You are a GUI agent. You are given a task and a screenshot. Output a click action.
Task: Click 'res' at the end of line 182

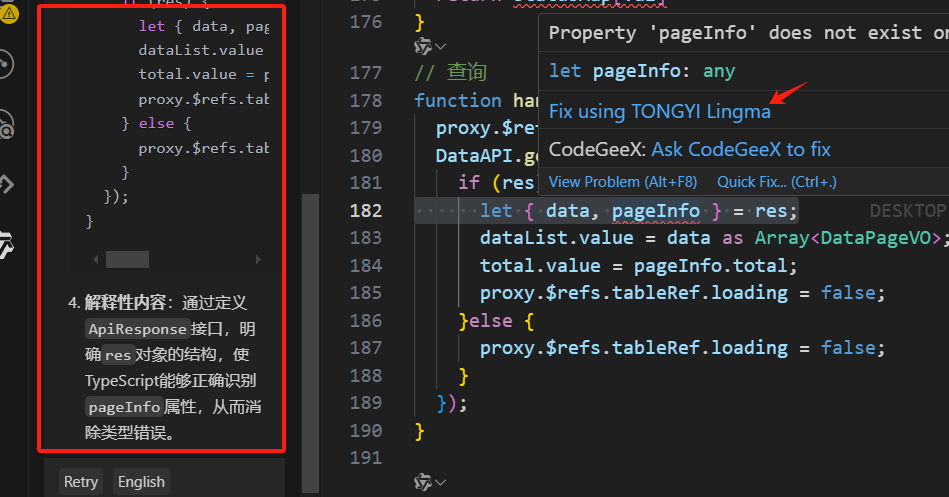(770, 211)
